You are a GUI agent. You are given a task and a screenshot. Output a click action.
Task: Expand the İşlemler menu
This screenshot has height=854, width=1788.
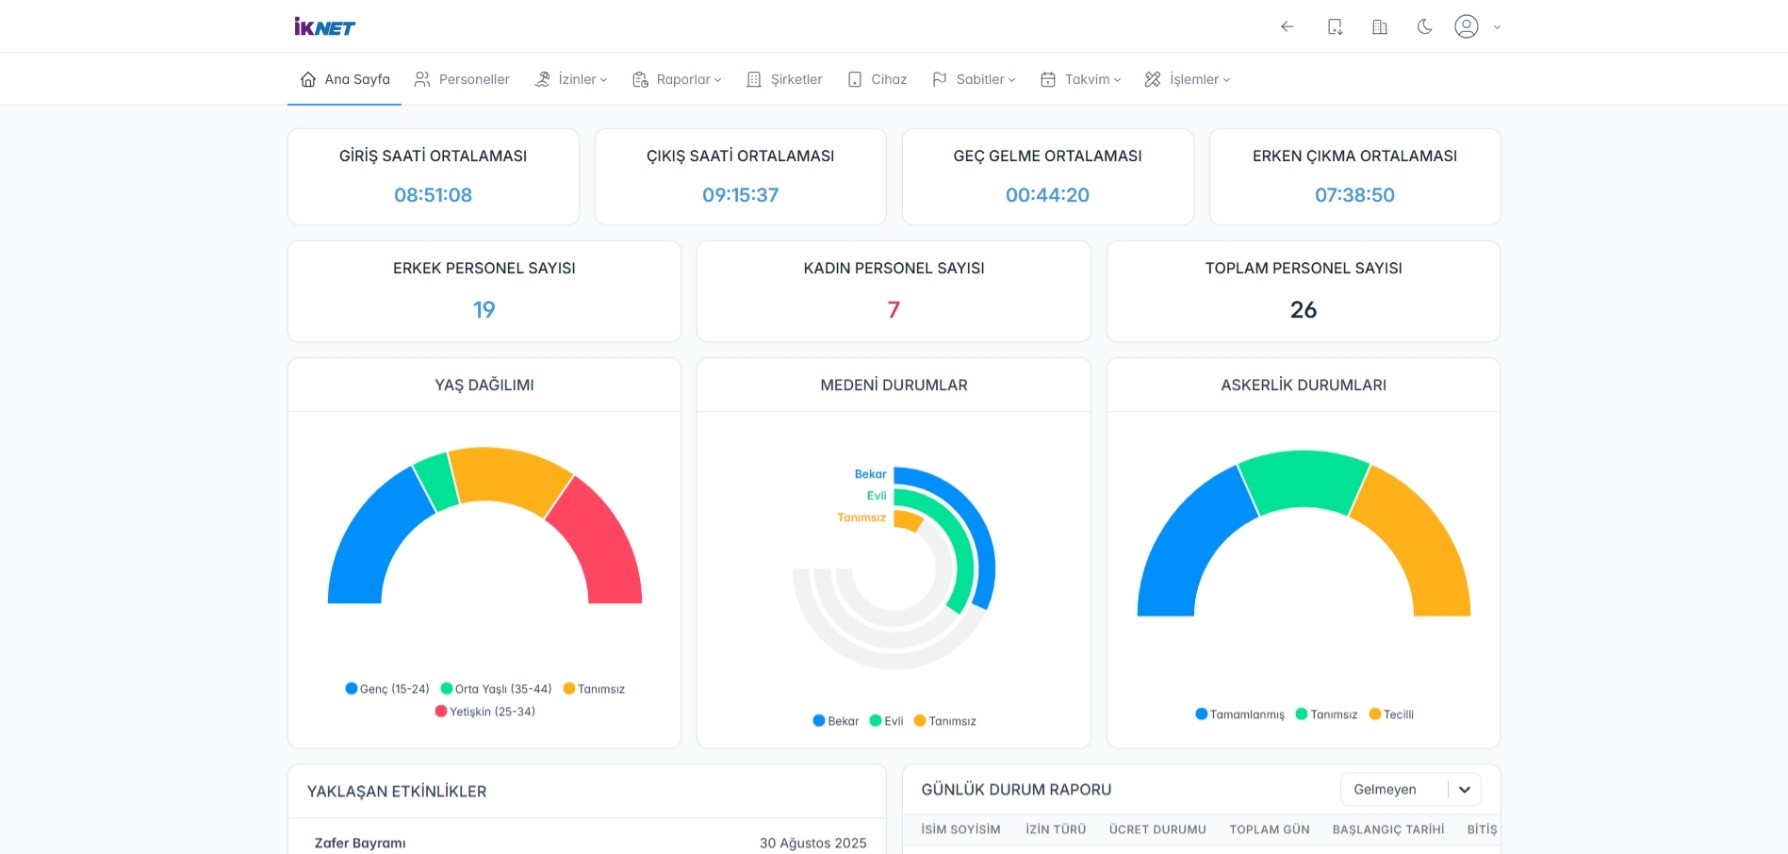point(1187,79)
